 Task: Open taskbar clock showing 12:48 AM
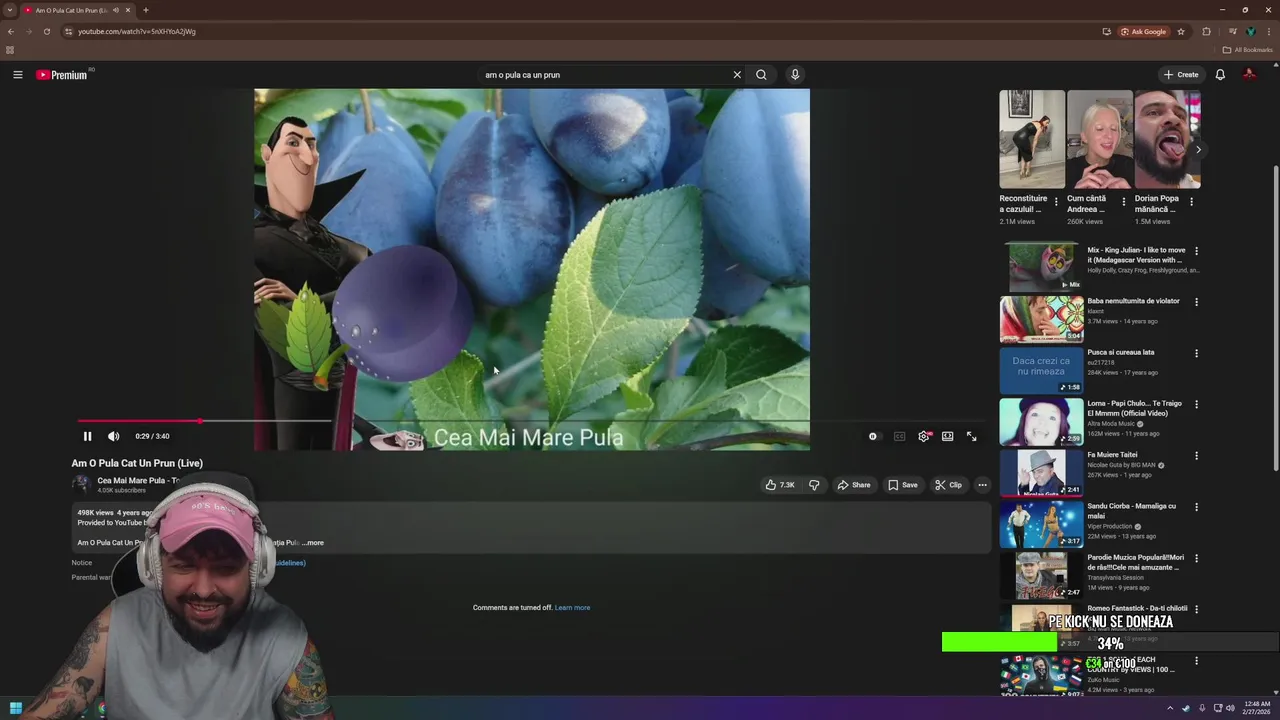[x=1257, y=708]
